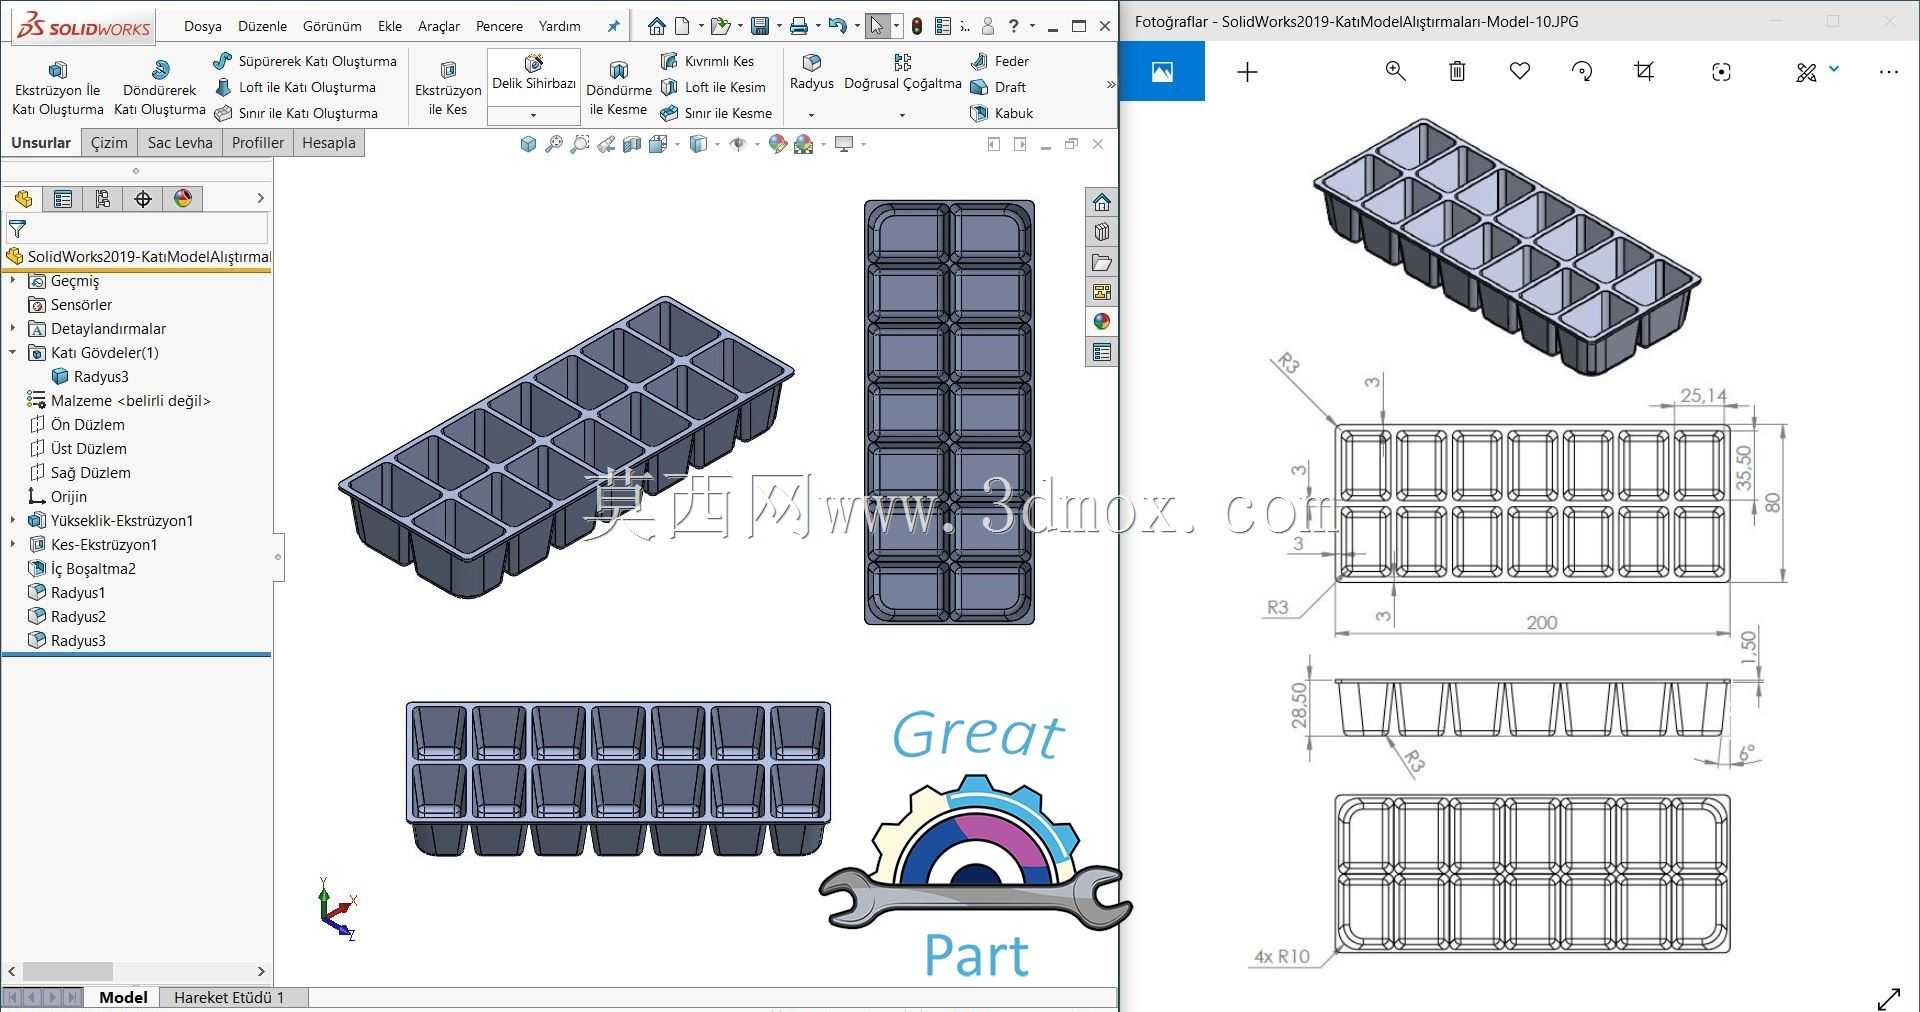Select the Döndürerek Katı Oluşturma tool
This screenshot has width=1920, height=1012.
click(x=160, y=89)
